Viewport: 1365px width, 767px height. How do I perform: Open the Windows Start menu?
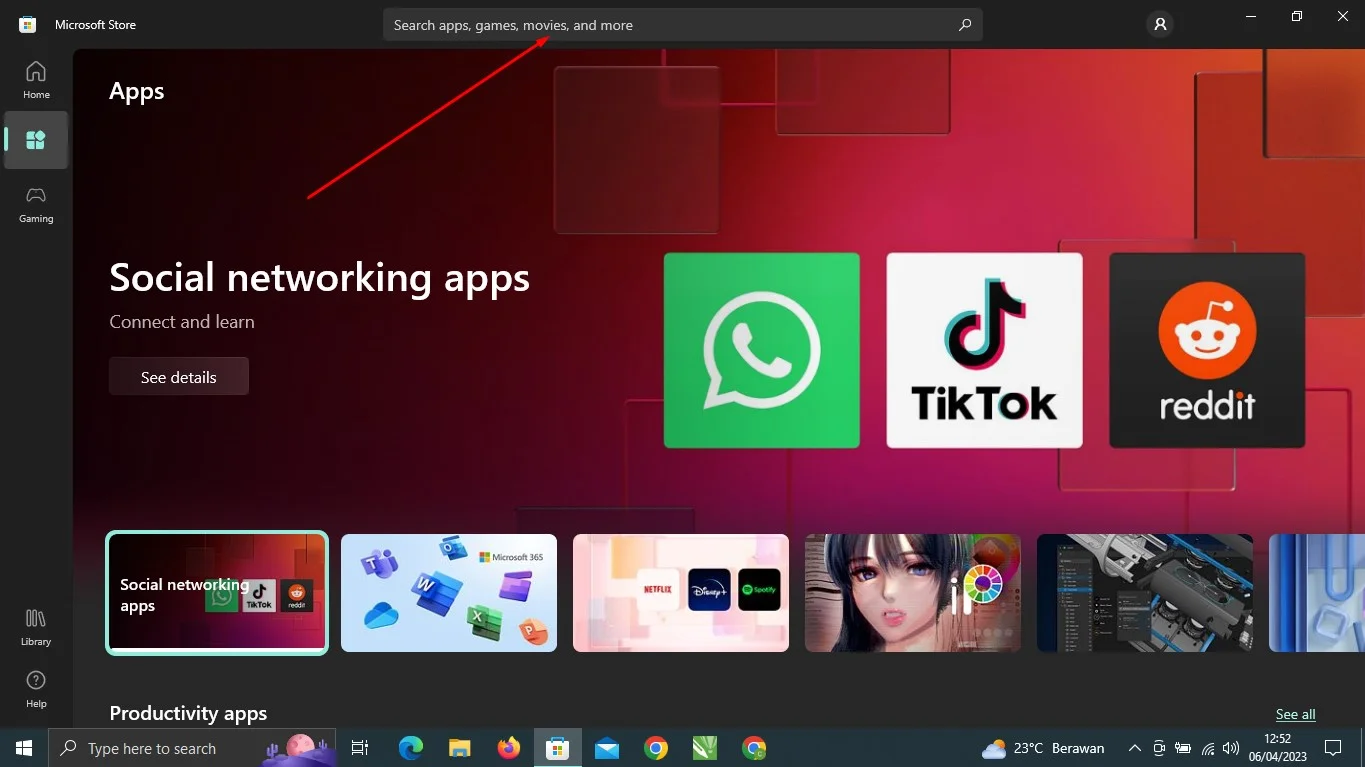click(24, 748)
